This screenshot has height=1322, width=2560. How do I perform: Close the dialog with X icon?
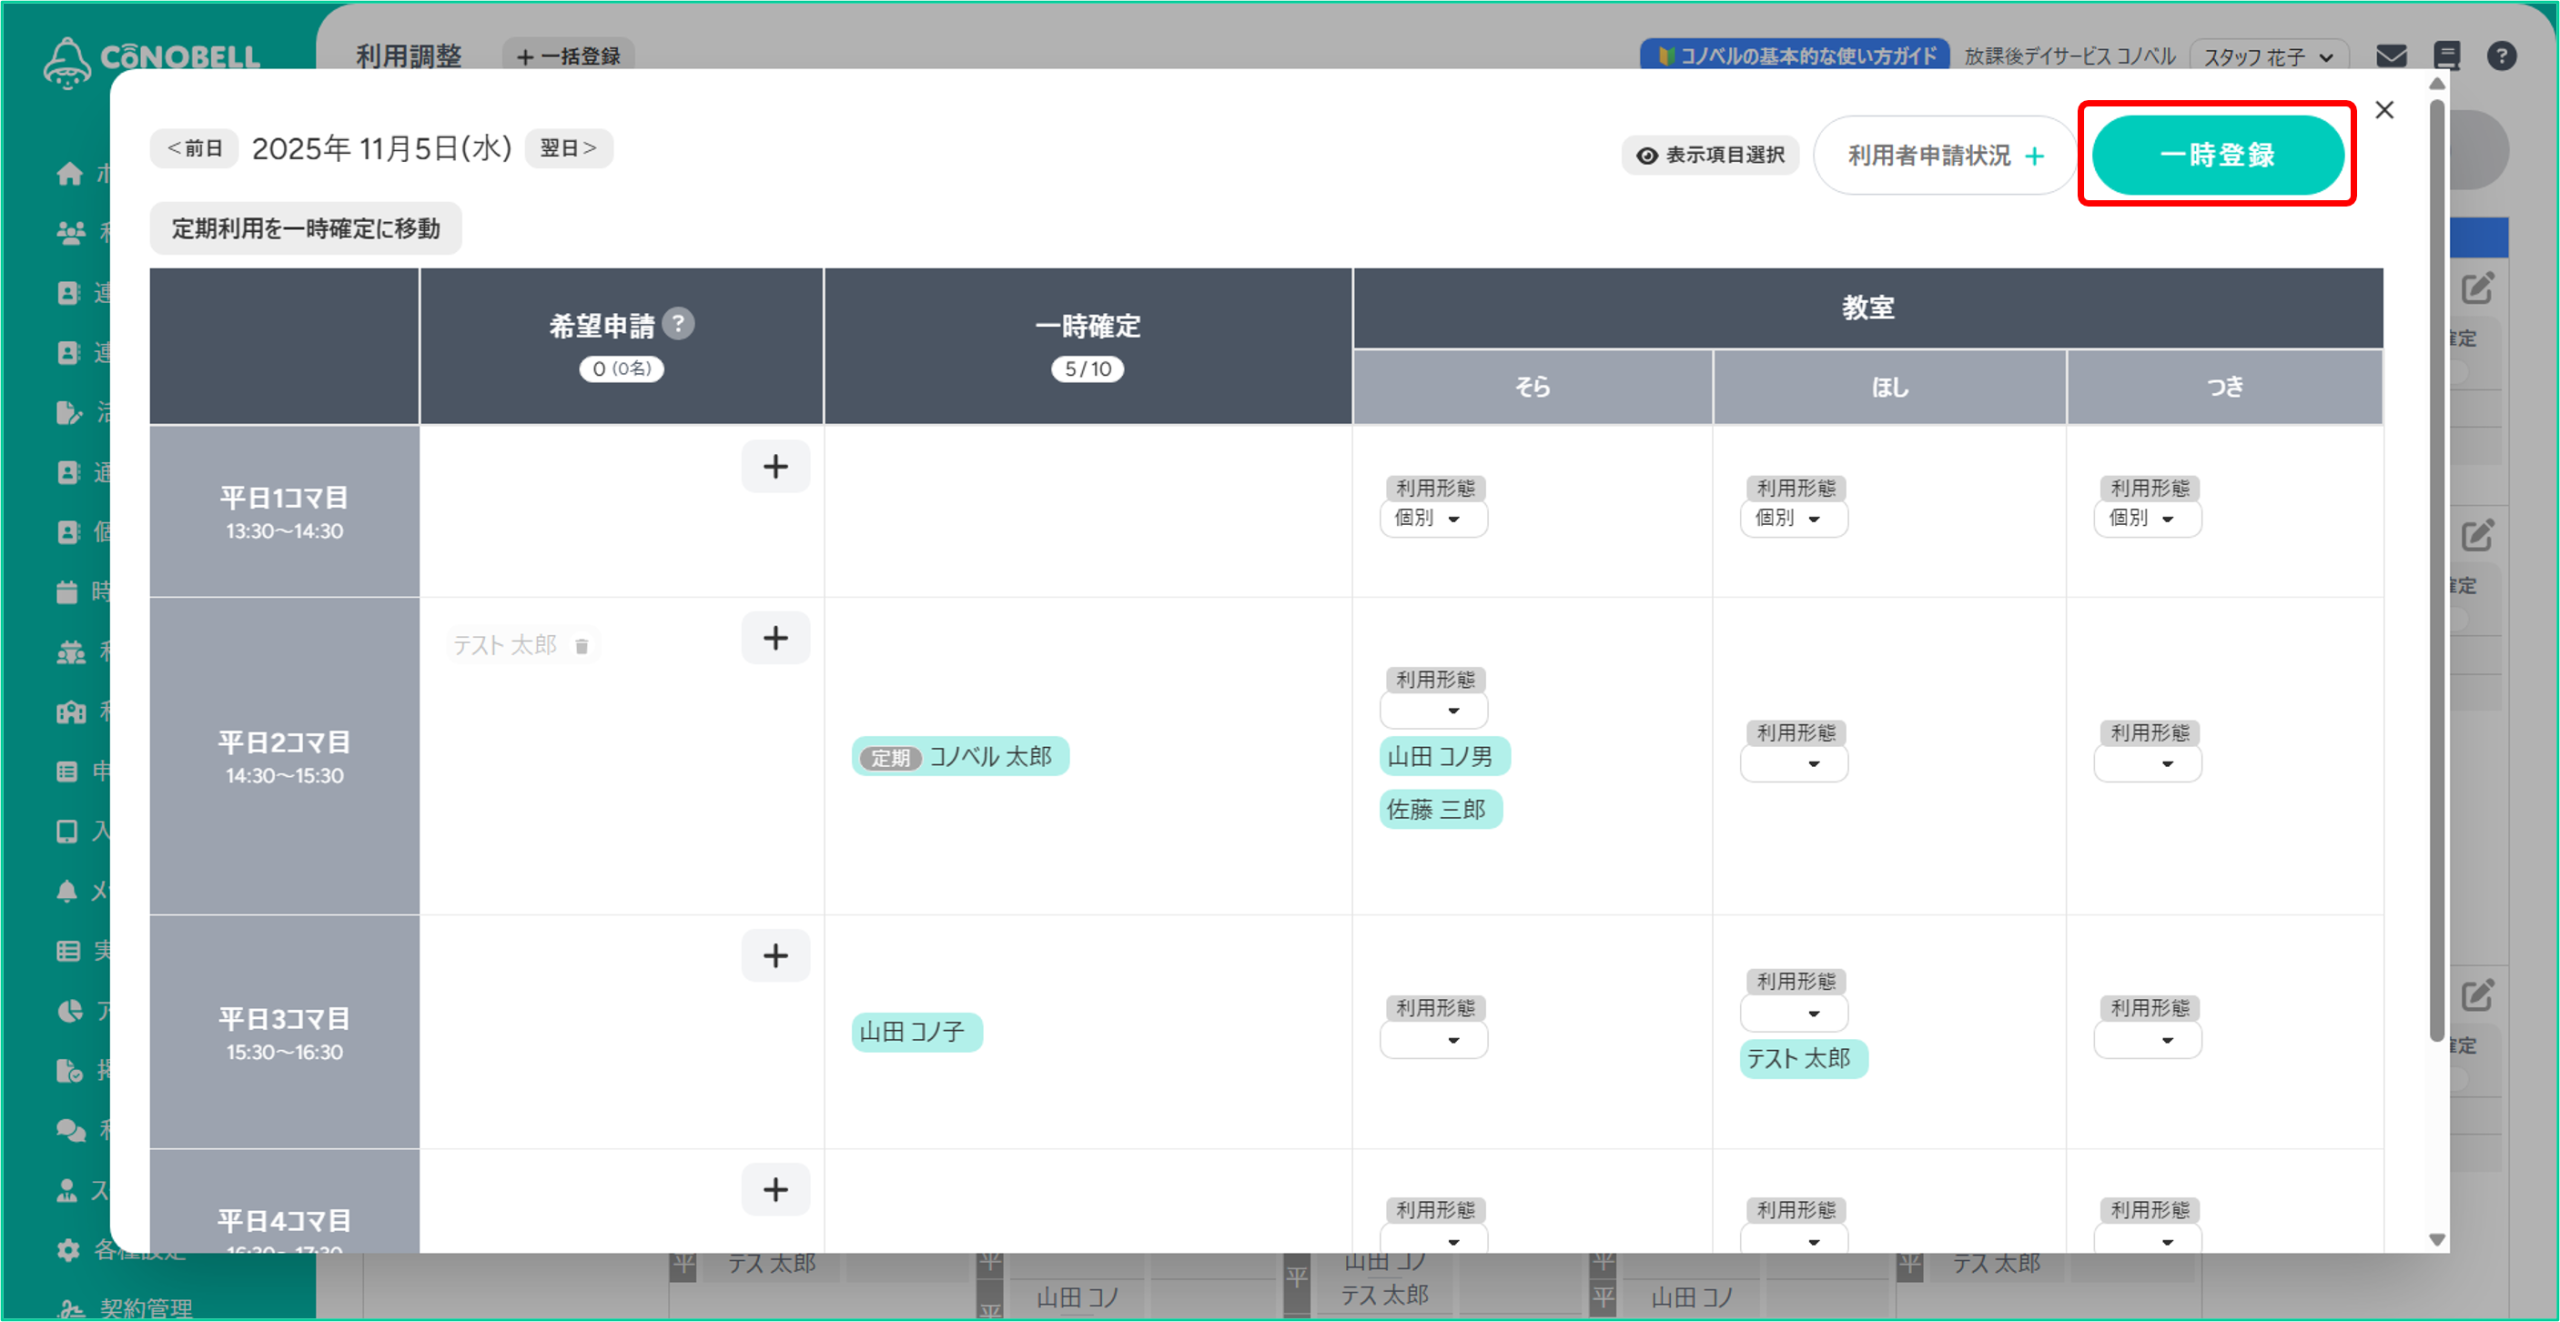click(2384, 110)
